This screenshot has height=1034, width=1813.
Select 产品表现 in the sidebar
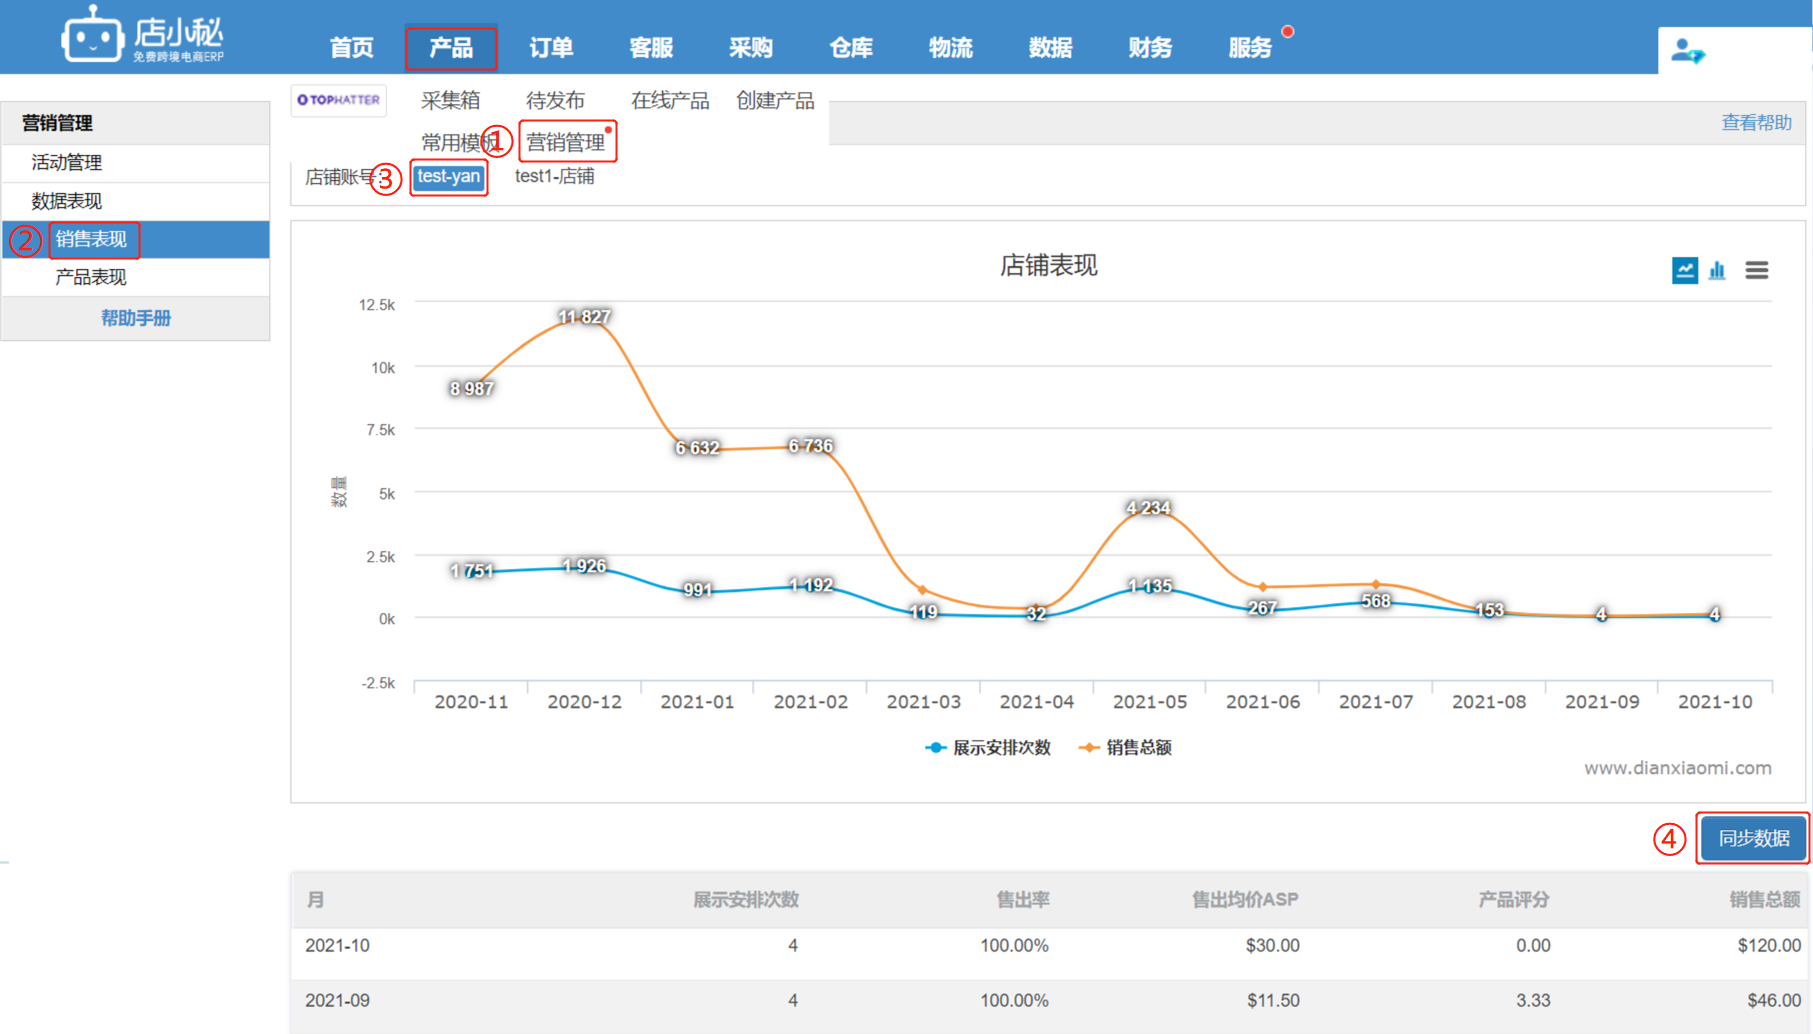[x=91, y=277]
